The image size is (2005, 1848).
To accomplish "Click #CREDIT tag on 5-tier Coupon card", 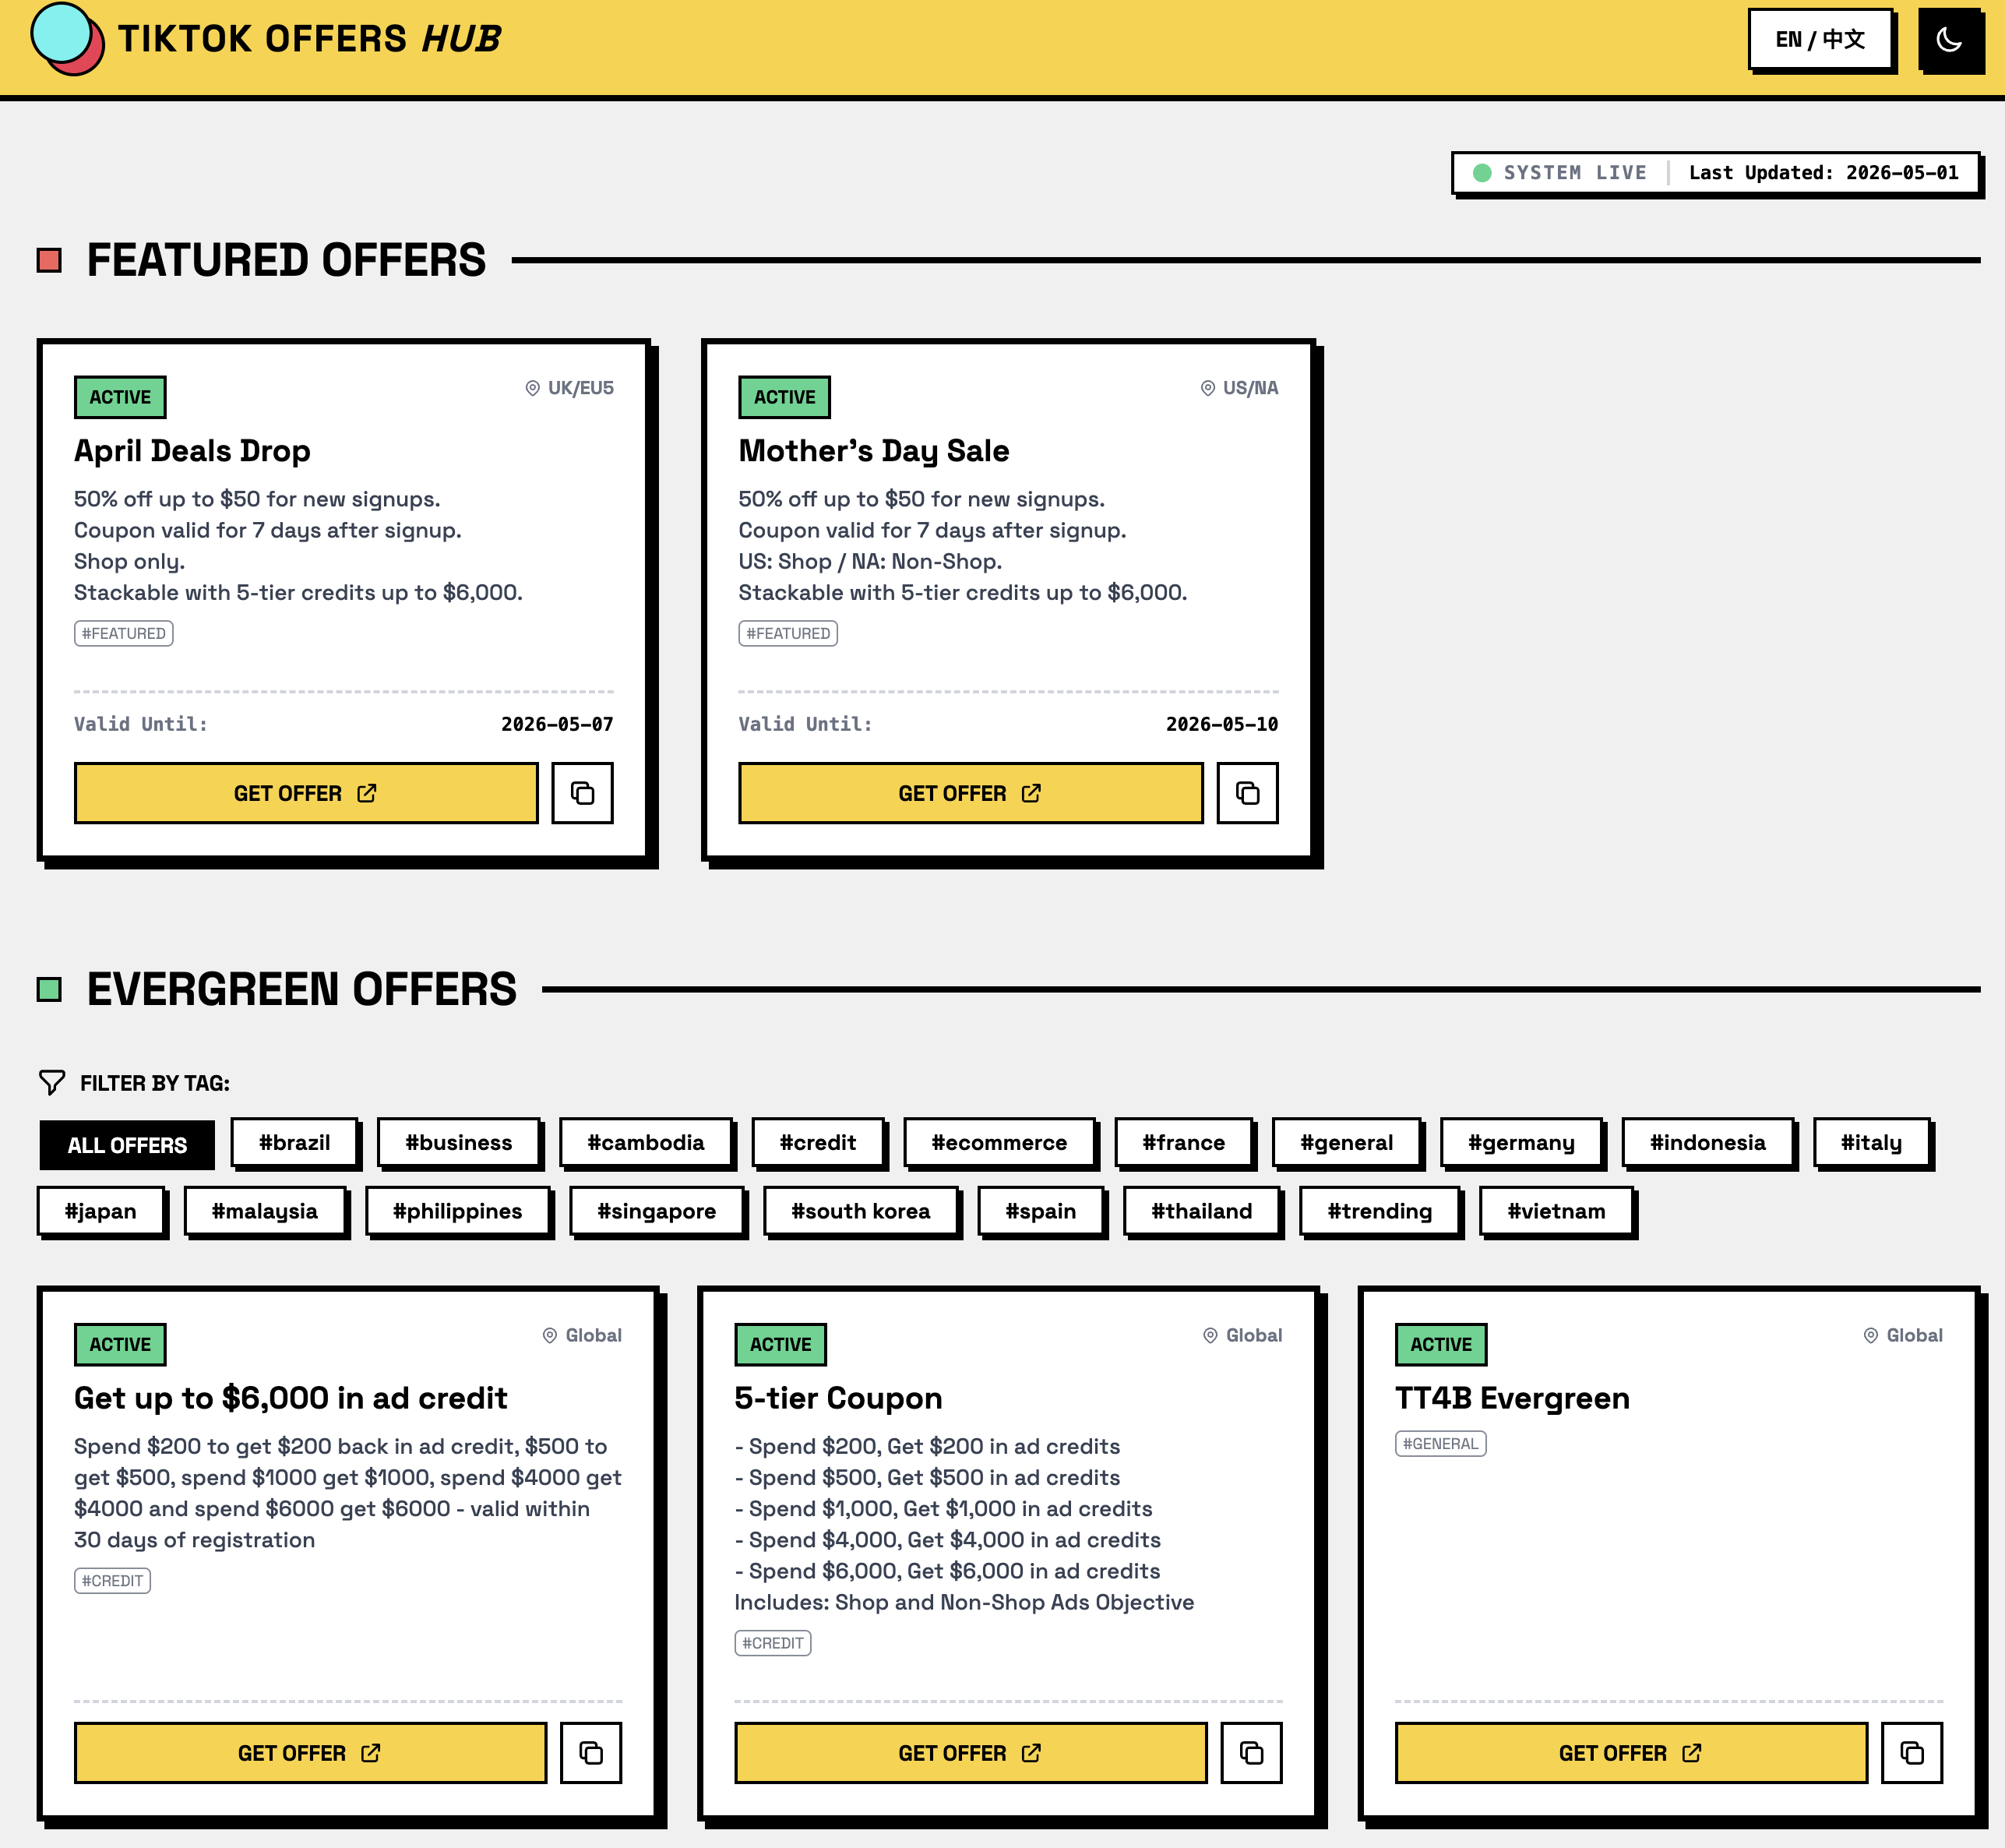I will (773, 1643).
